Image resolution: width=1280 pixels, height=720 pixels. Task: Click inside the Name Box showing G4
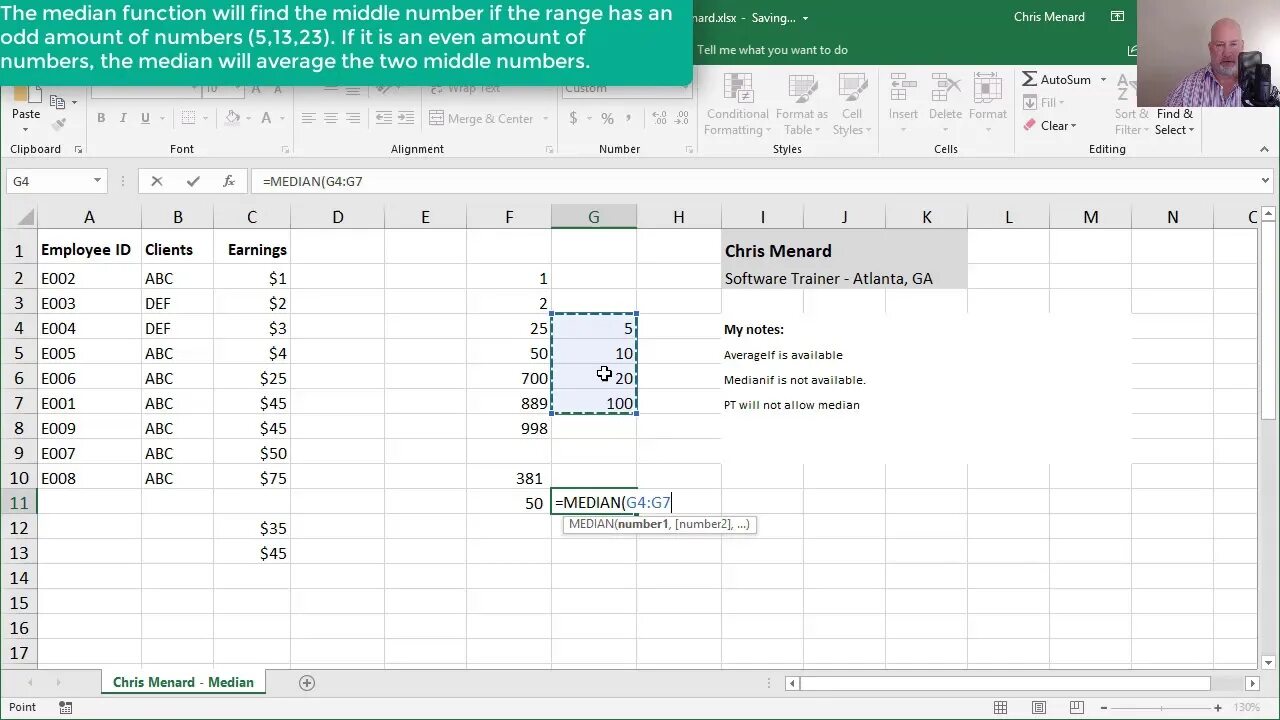pos(48,181)
